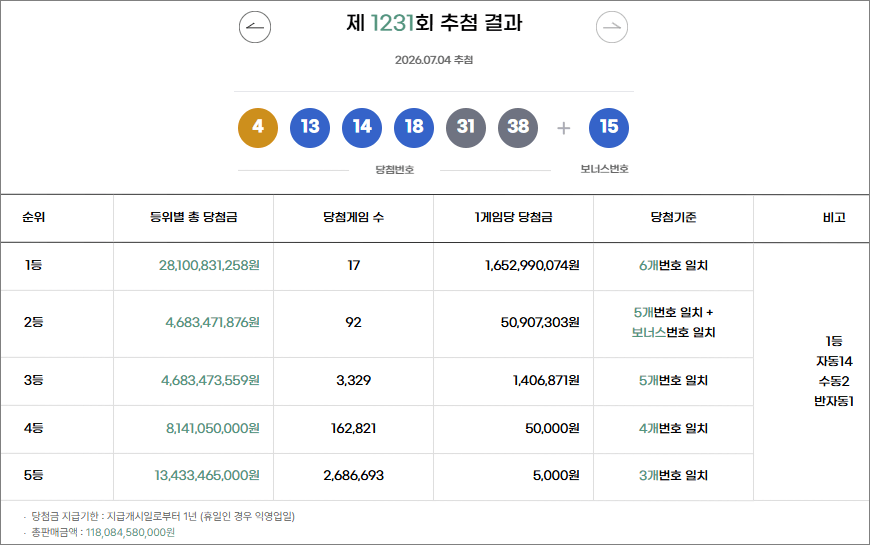Select the 5등 rank cell
870x545 pixels.
coord(33,476)
